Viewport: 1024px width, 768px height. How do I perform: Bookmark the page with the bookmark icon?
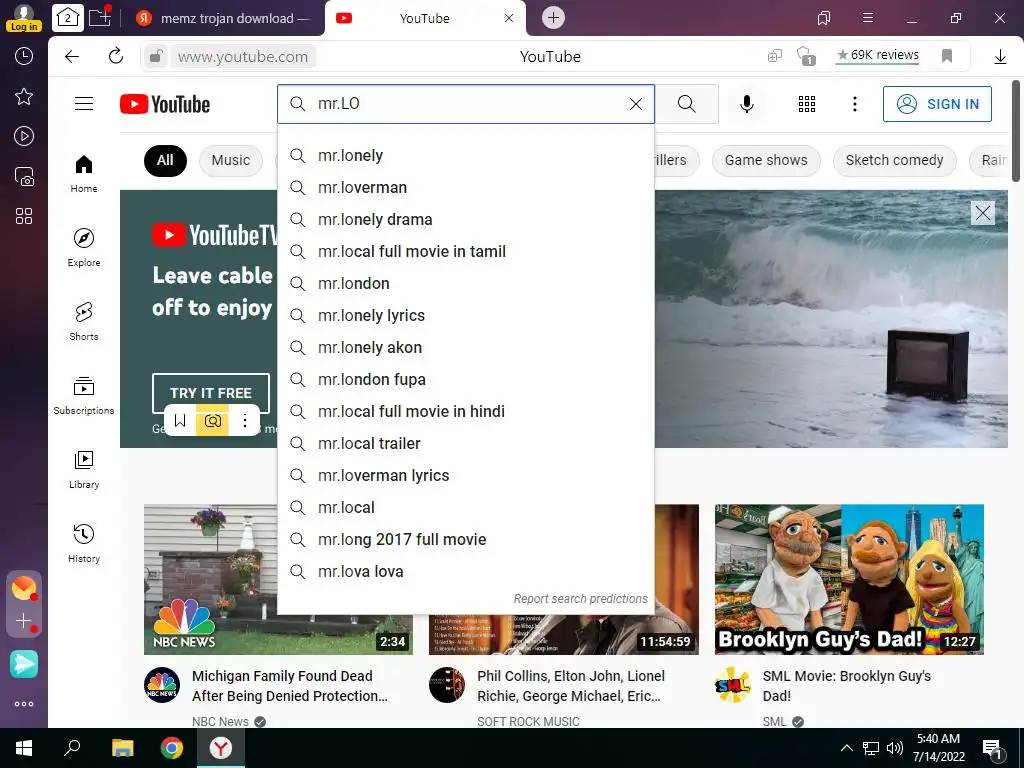[947, 56]
